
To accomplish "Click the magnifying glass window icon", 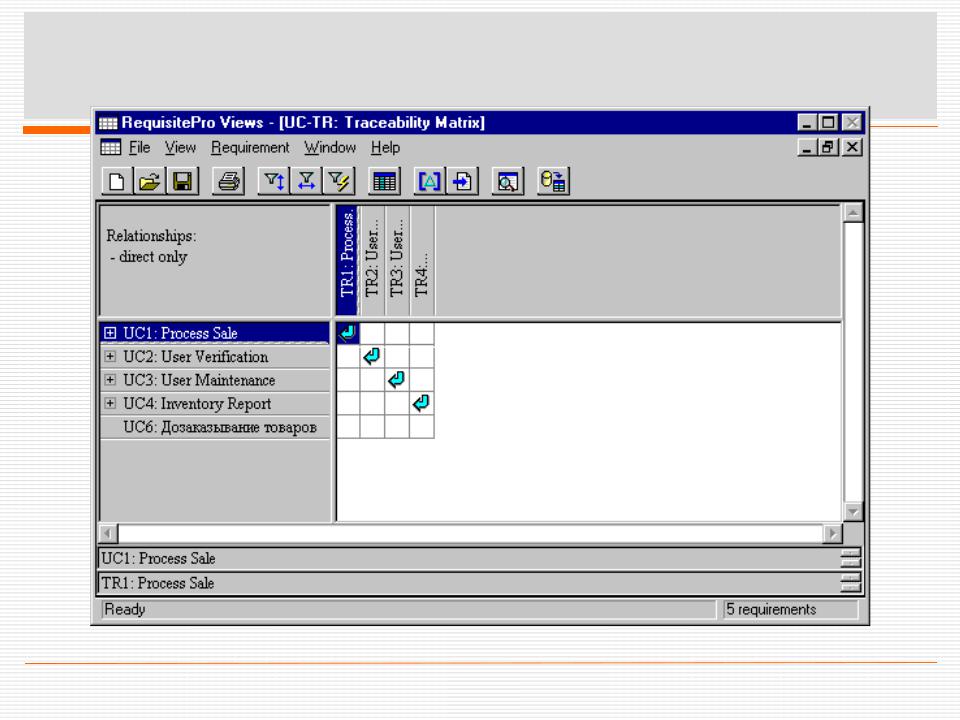I will click(x=508, y=181).
